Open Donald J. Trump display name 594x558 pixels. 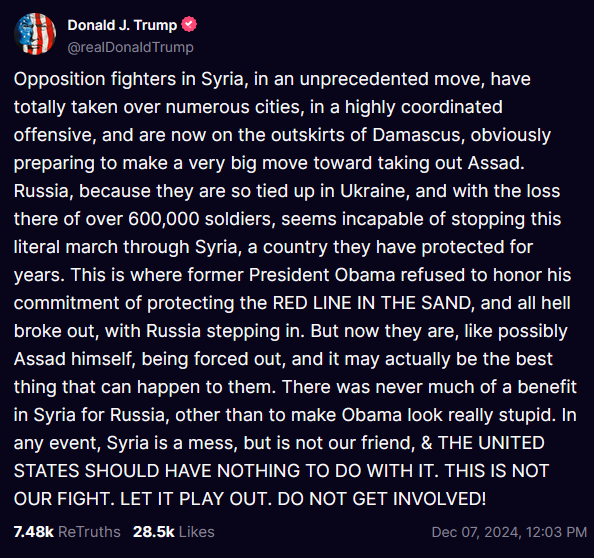point(122,25)
